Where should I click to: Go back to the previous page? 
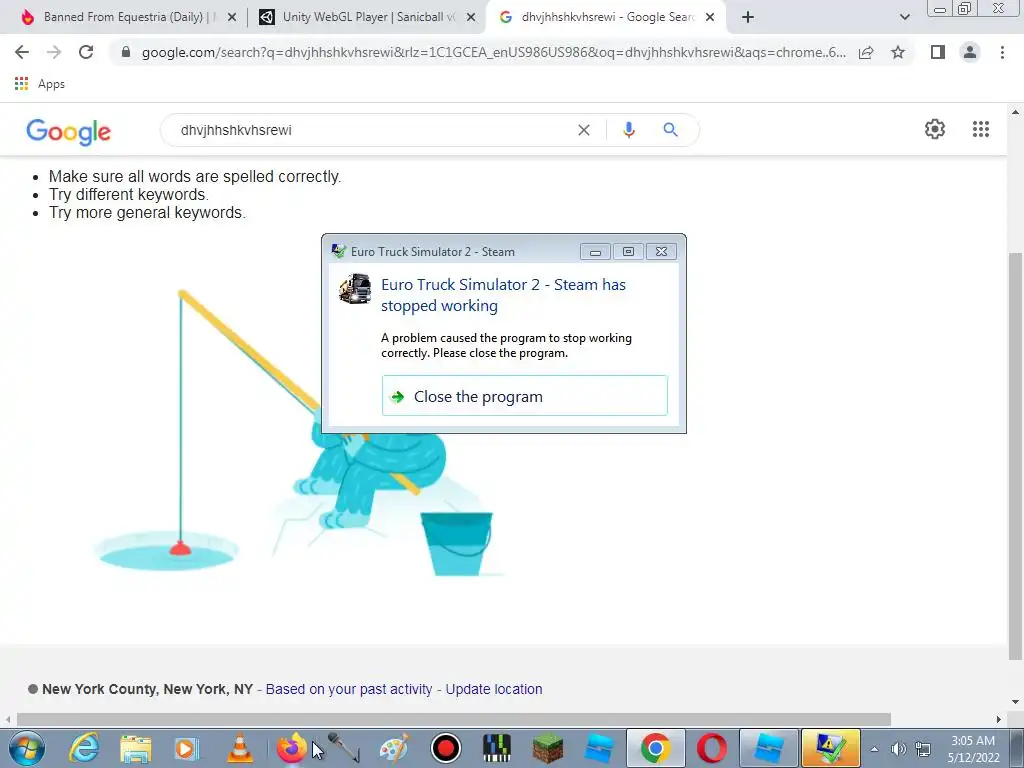point(22,52)
